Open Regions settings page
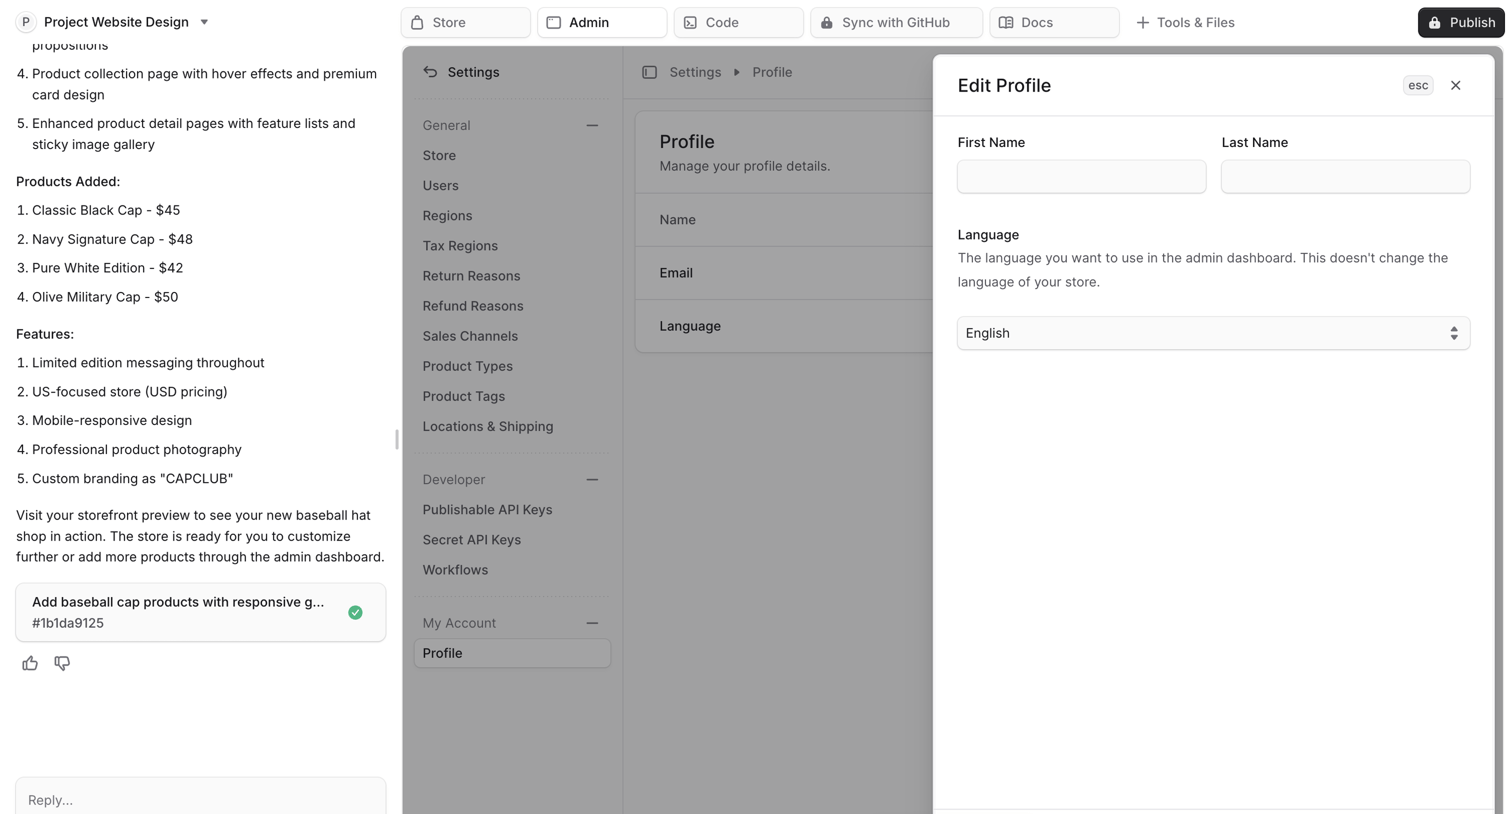This screenshot has width=1512, height=814. [x=447, y=215]
